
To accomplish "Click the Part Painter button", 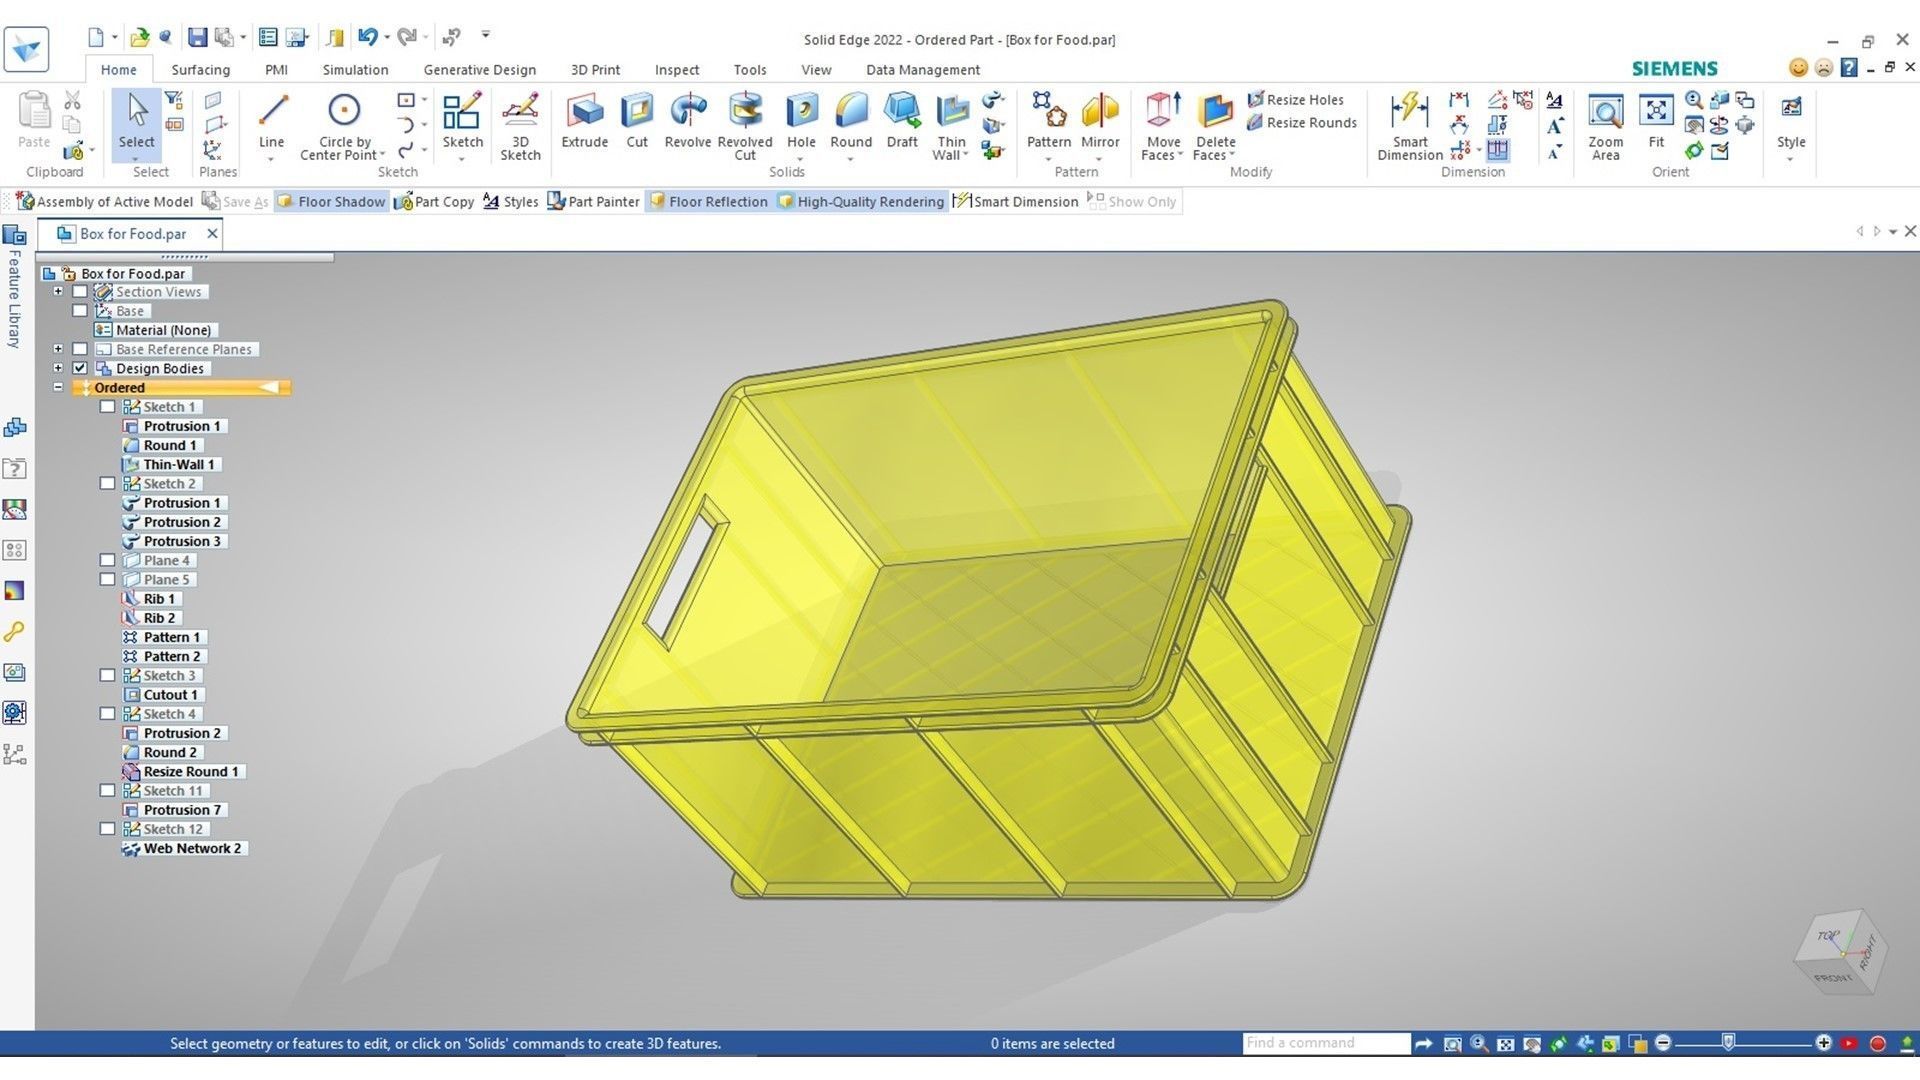I will (593, 202).
